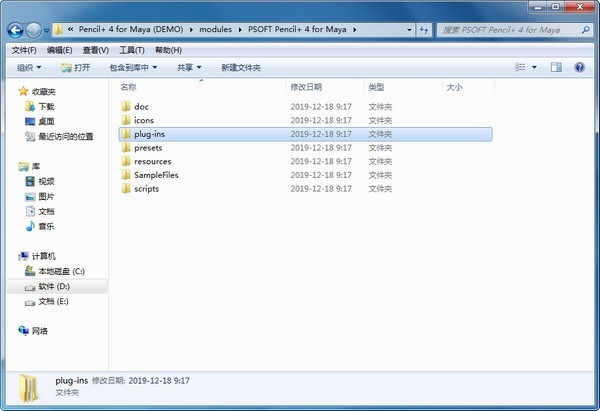Click the forward navigation arrow

click(x=34, y=30)
